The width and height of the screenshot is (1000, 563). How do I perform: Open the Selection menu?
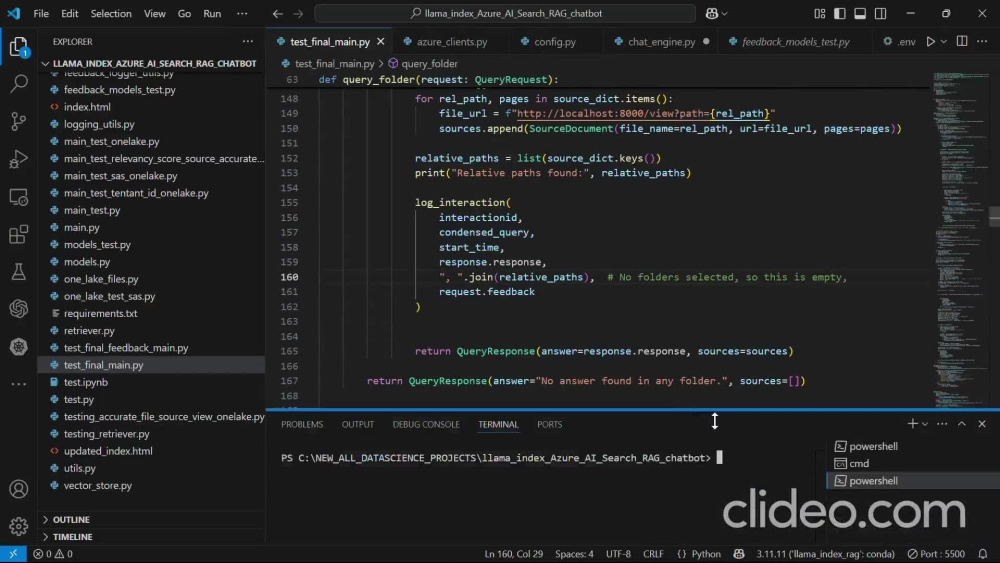point(111,13)
